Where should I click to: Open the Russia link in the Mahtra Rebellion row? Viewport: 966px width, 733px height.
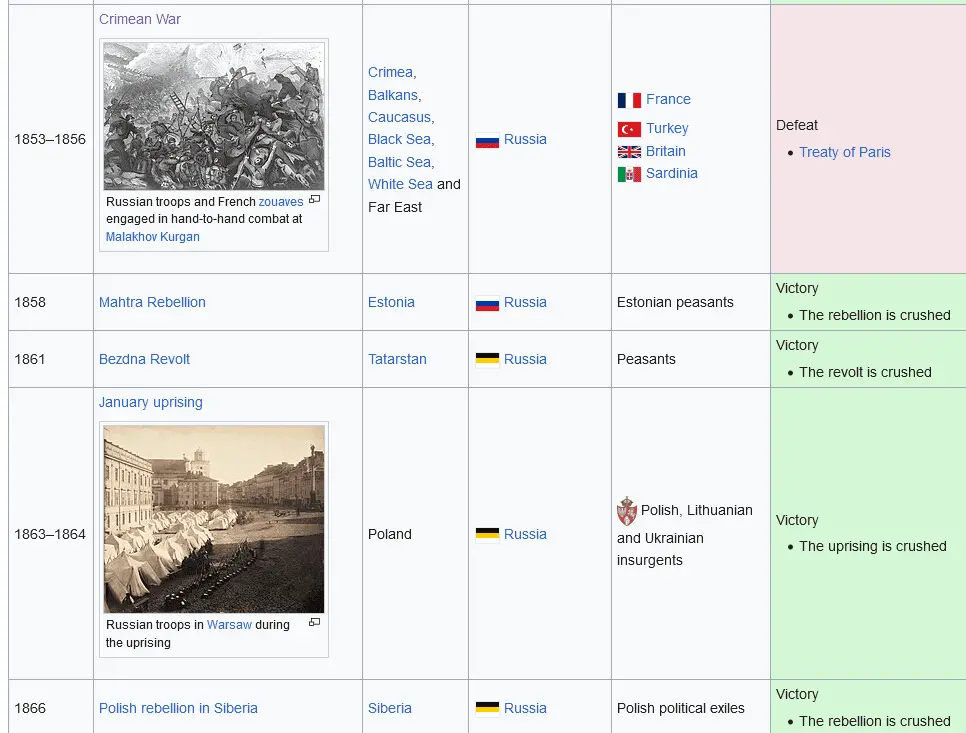526,302
